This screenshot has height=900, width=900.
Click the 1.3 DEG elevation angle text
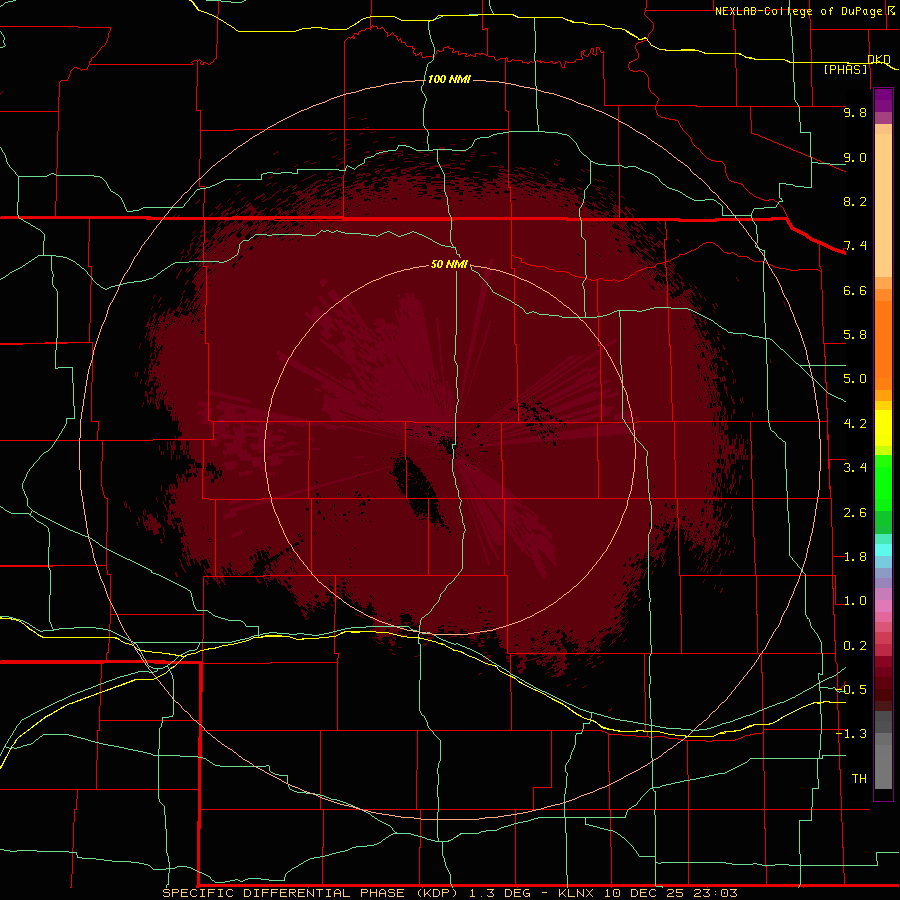pos(501,893)
